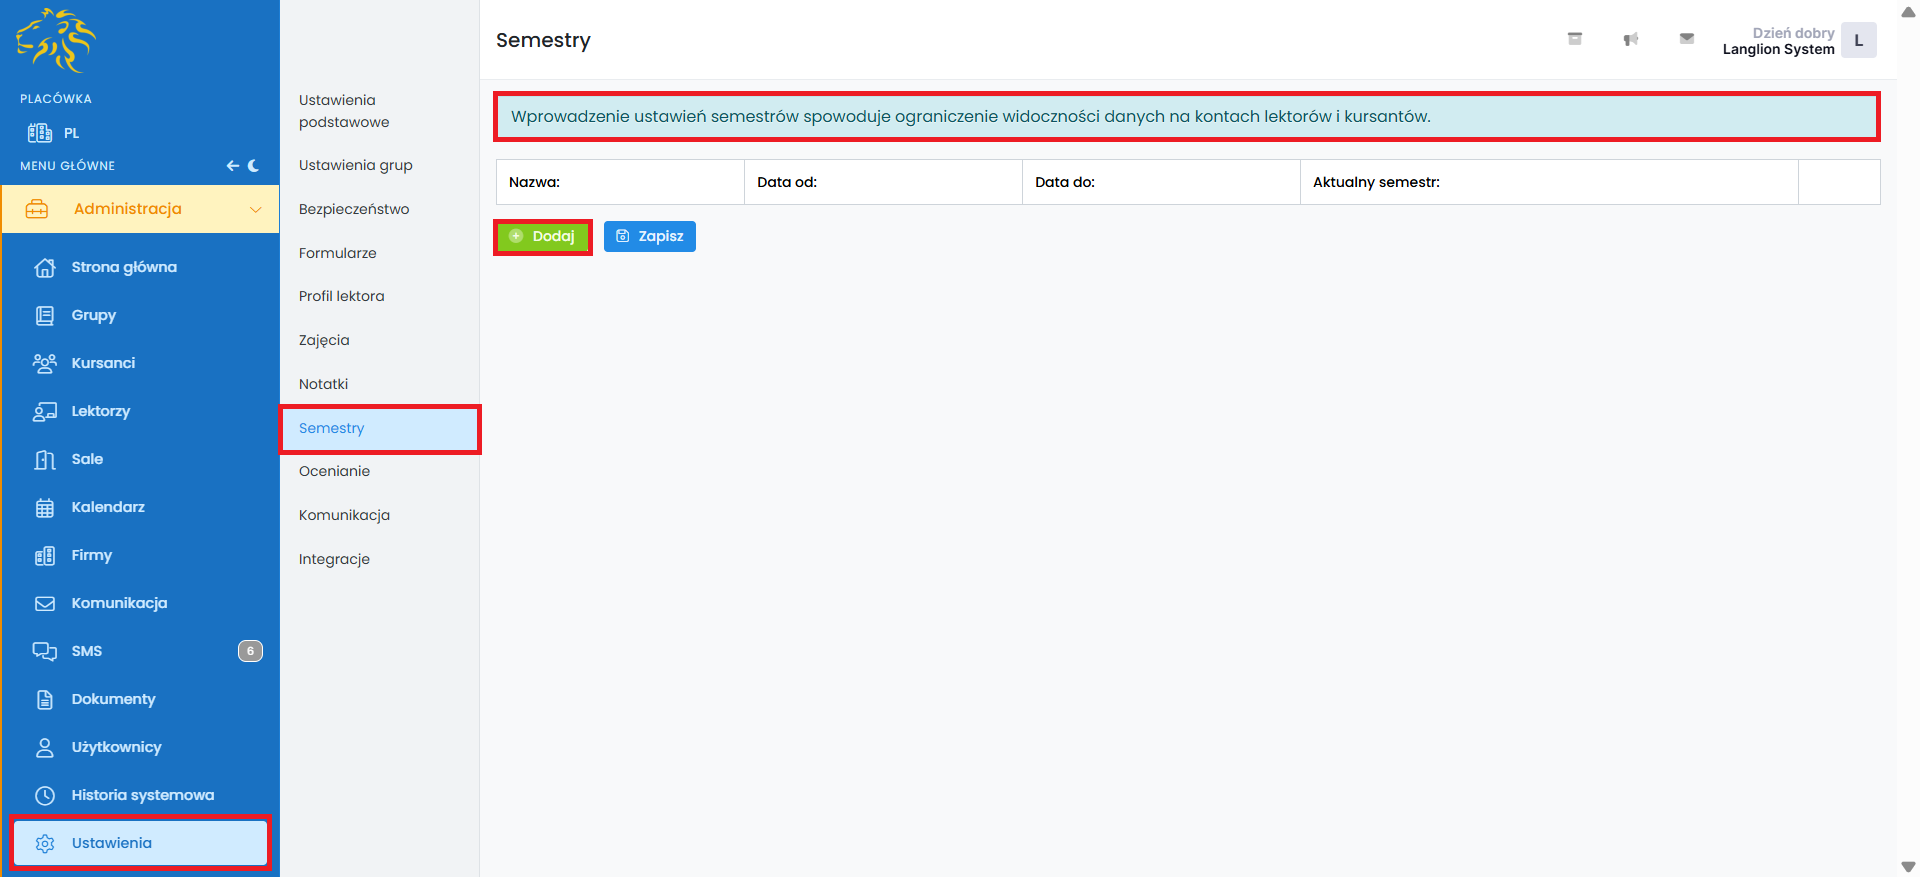This screenshot has width=1920, height=877.
Task: Open Integracje settings section
Action: point(334,559)
